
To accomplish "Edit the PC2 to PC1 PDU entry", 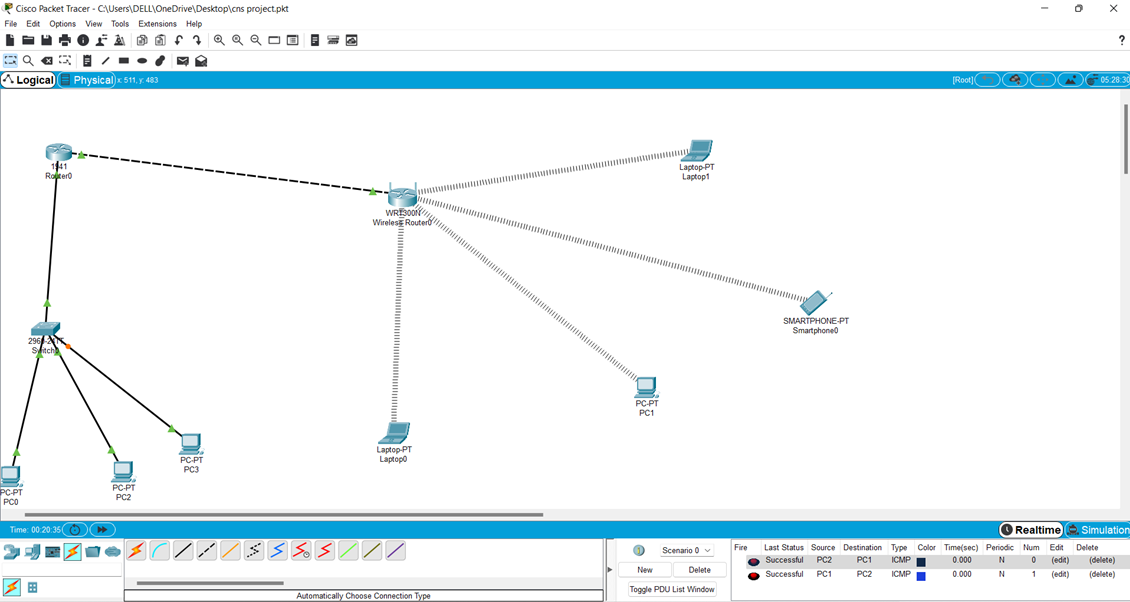I will pos(1058,559).
